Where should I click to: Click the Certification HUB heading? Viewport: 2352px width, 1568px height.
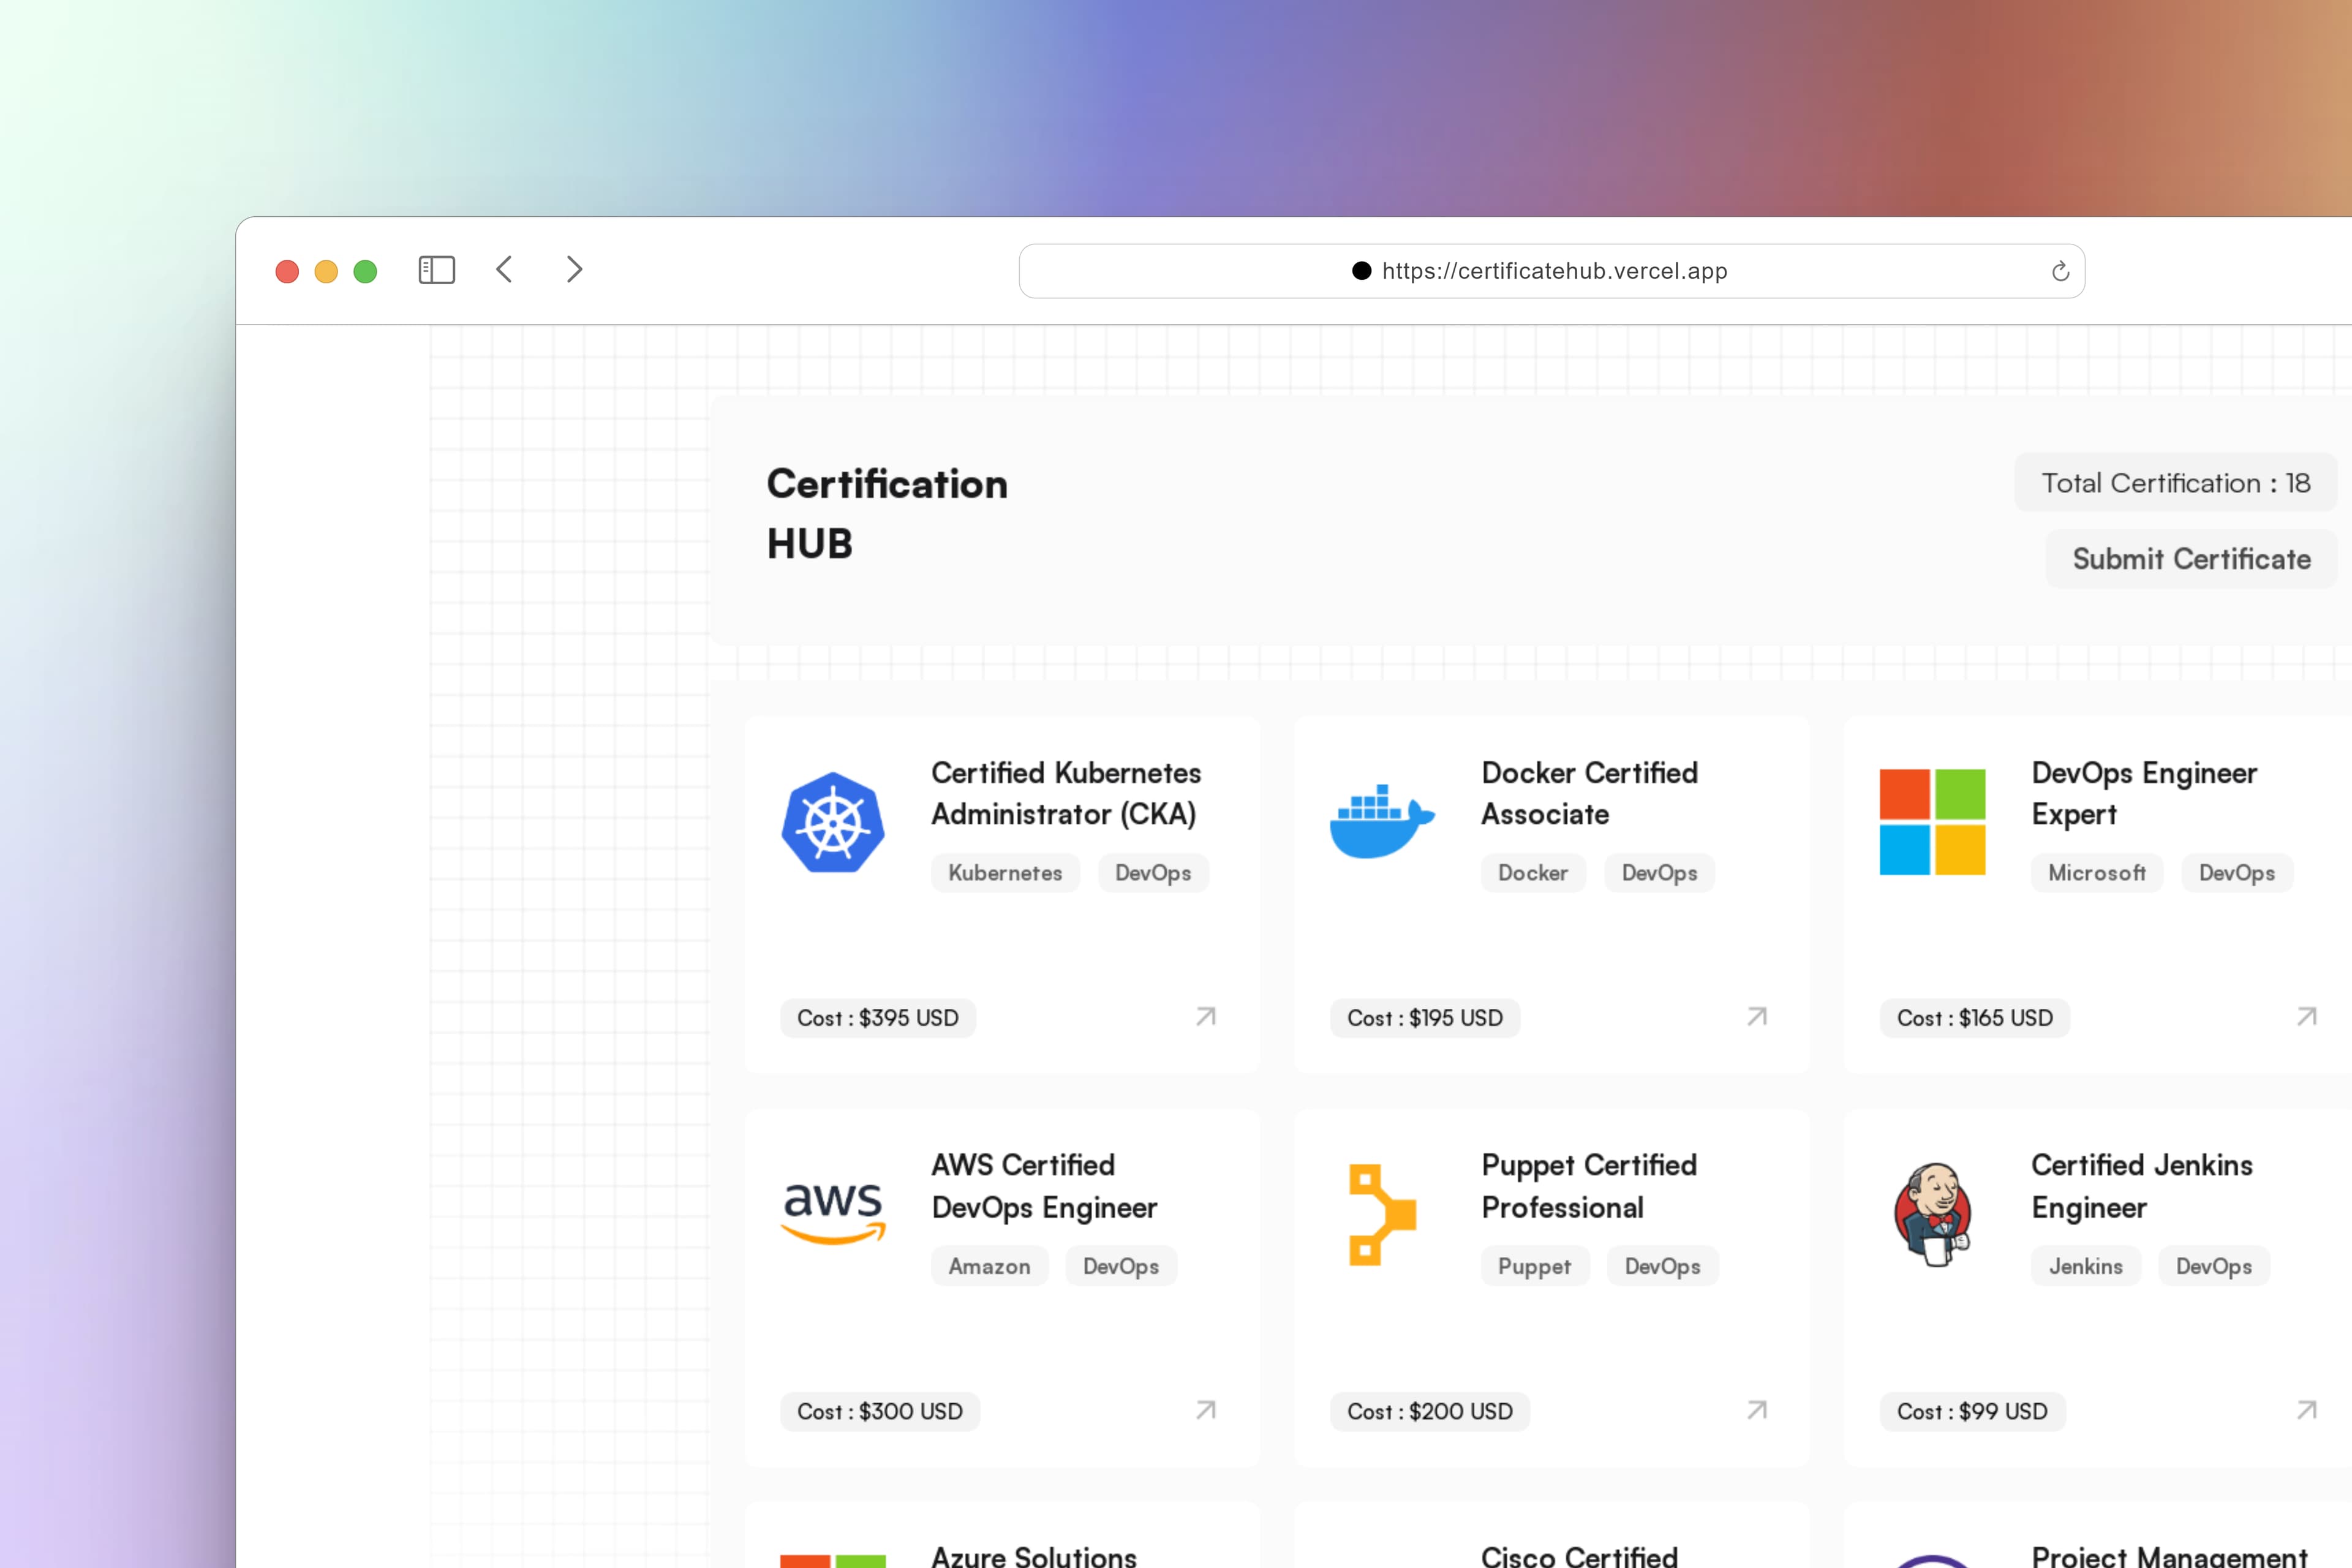tap(887, 514)
